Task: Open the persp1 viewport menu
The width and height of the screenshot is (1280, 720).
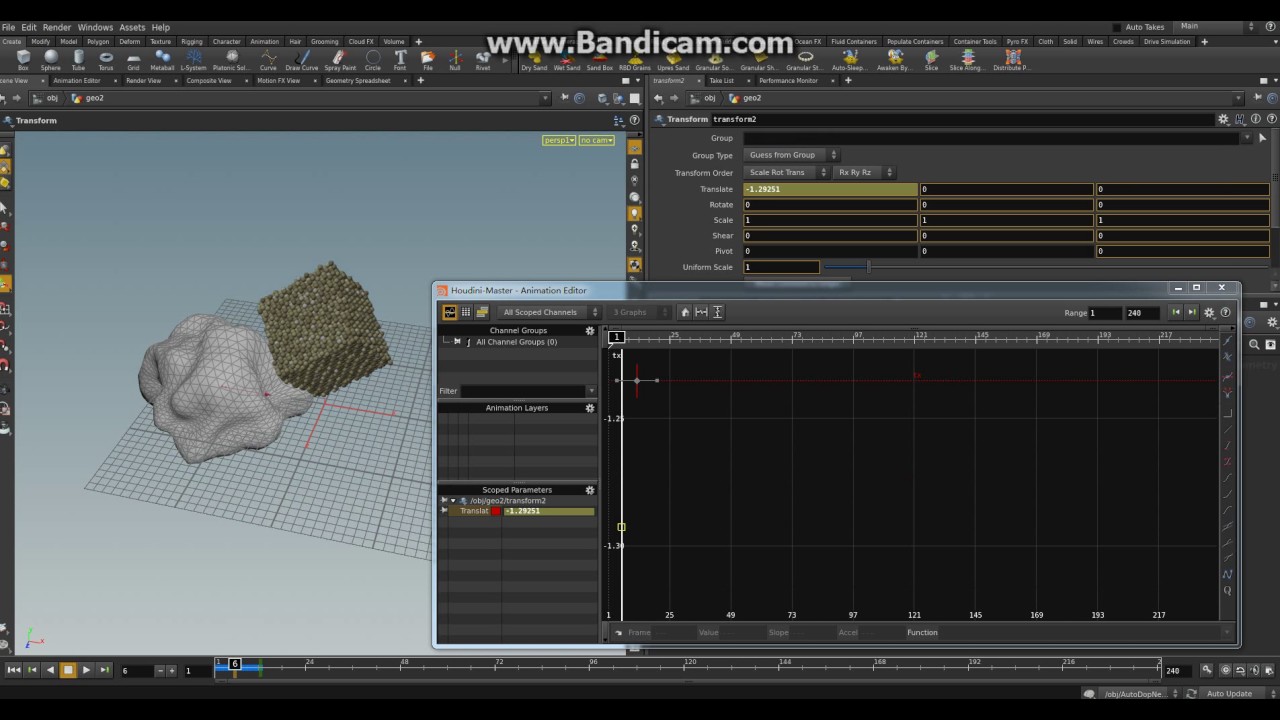Action: [x=559, y=140]
